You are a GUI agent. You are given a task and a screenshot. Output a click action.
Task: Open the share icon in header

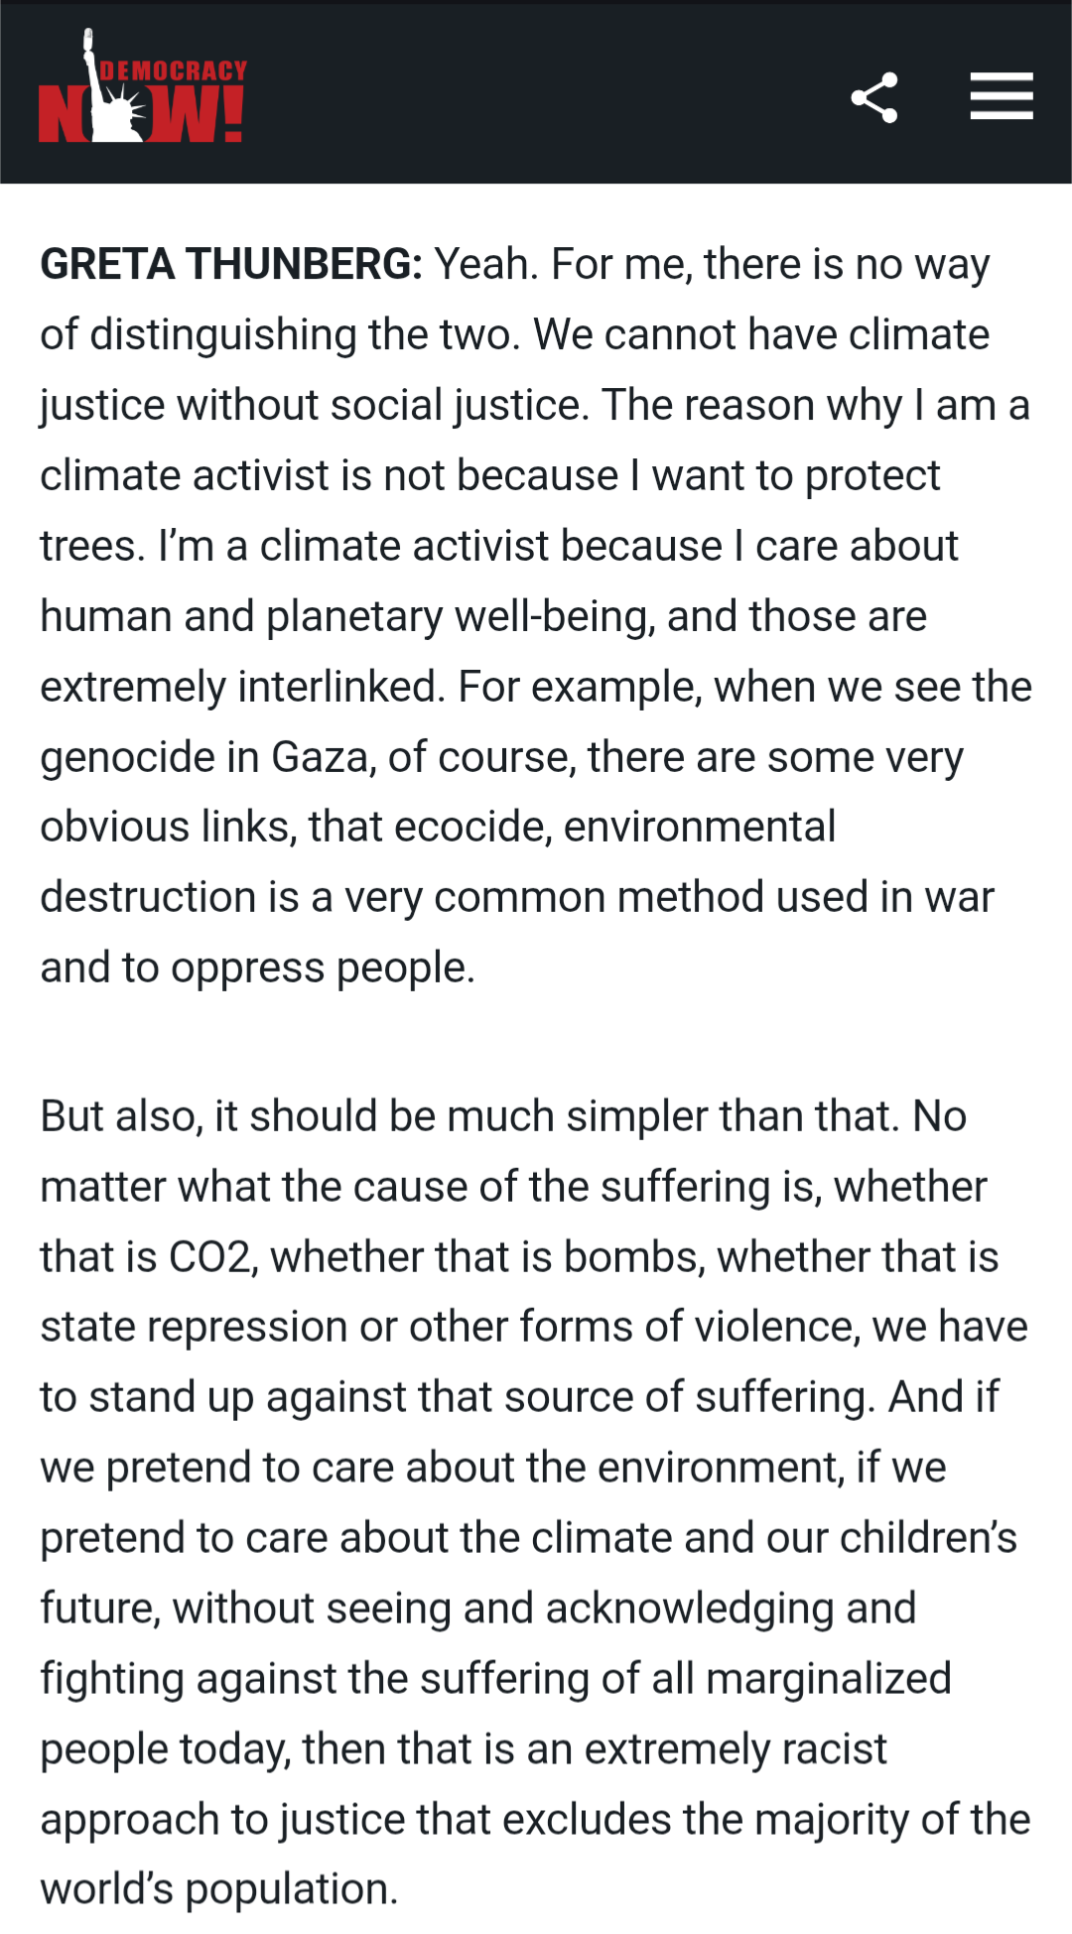[874, 97]
